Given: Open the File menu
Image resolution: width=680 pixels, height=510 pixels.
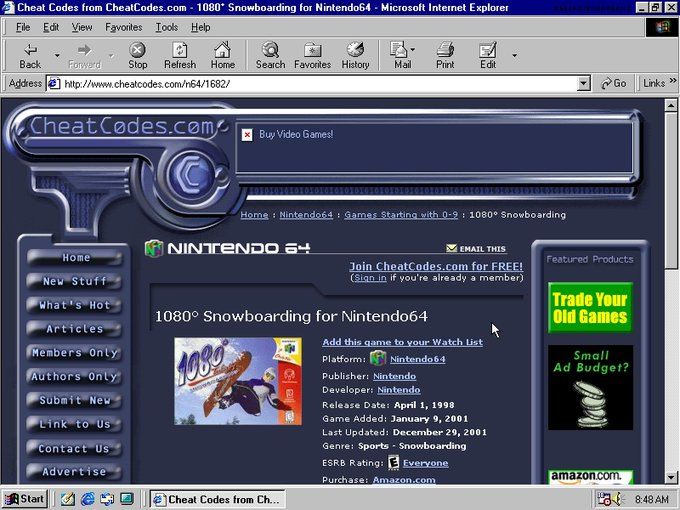Looking at the screenshot, I should point(23,27).
